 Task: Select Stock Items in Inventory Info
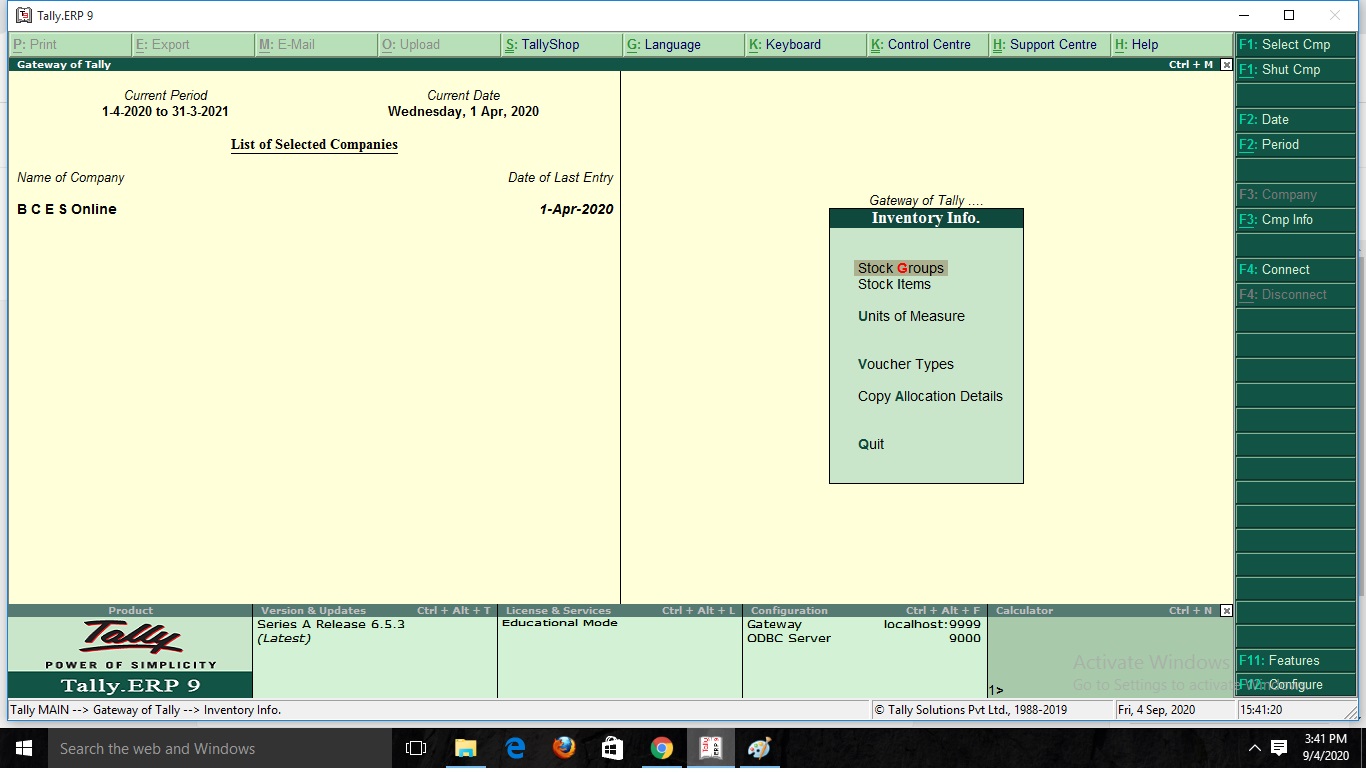pyautogui.click(x=894, y=284)
